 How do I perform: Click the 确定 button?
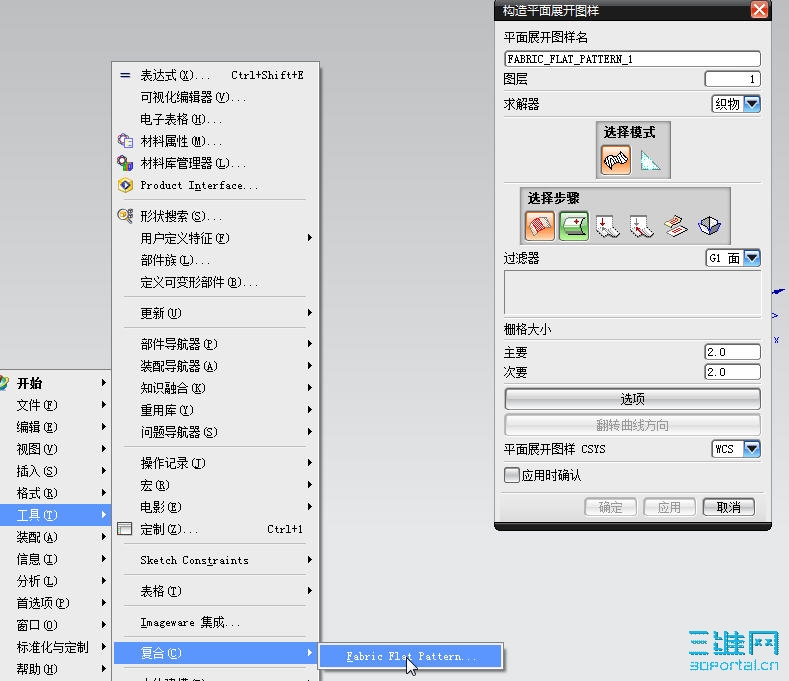[610, 507]
